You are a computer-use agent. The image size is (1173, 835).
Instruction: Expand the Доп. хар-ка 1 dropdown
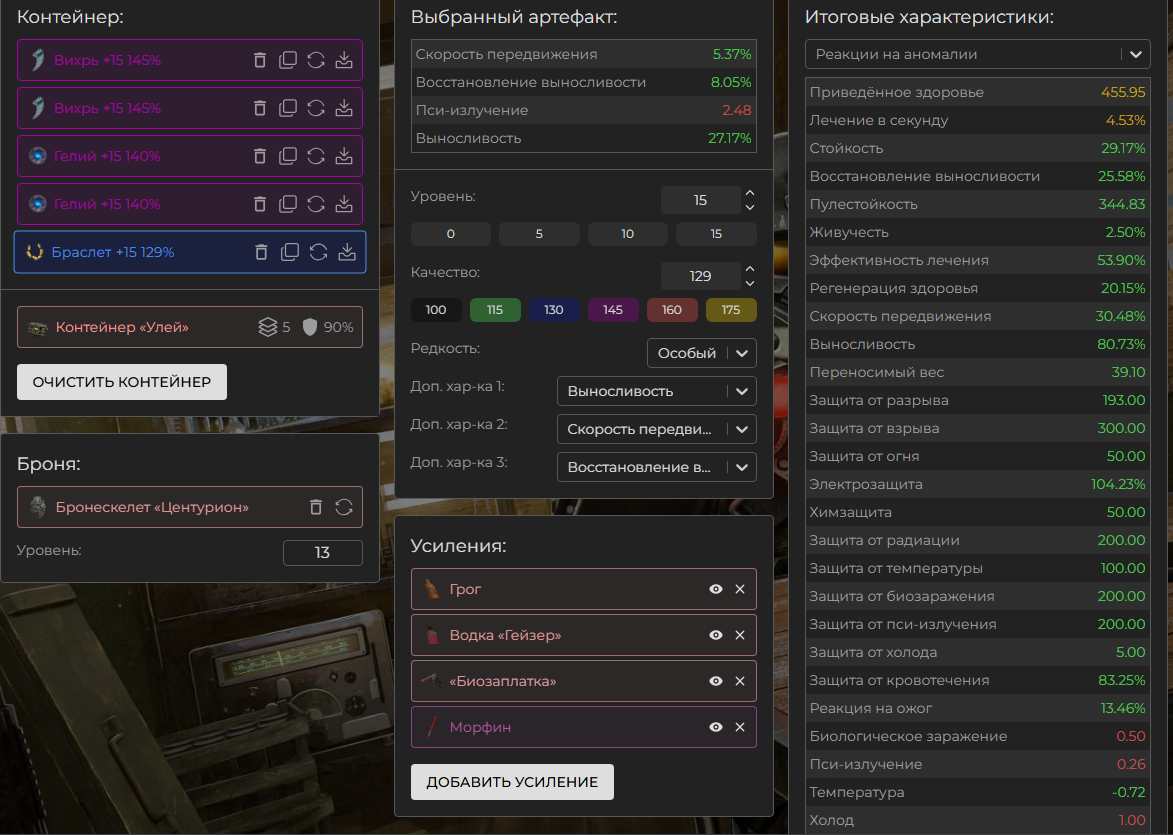(x=656, y=391)
